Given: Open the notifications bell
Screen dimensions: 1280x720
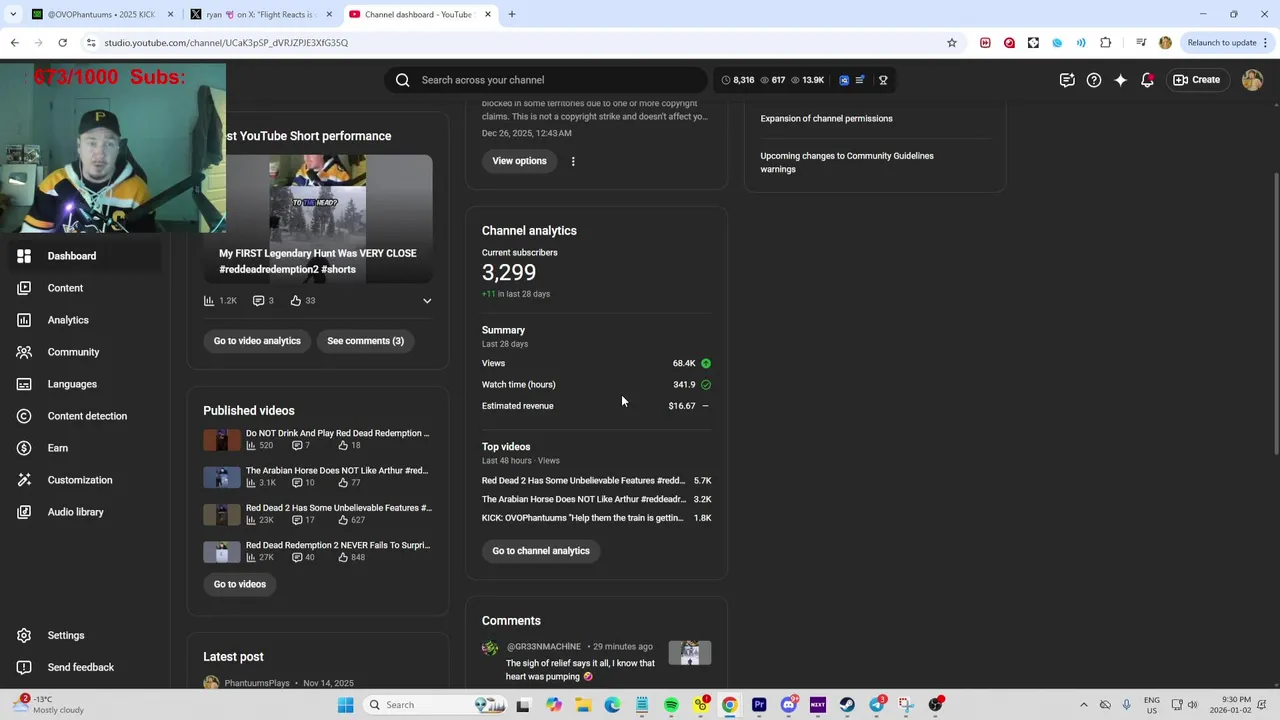Looking at the screenshot, I should tap(1147, 80).
